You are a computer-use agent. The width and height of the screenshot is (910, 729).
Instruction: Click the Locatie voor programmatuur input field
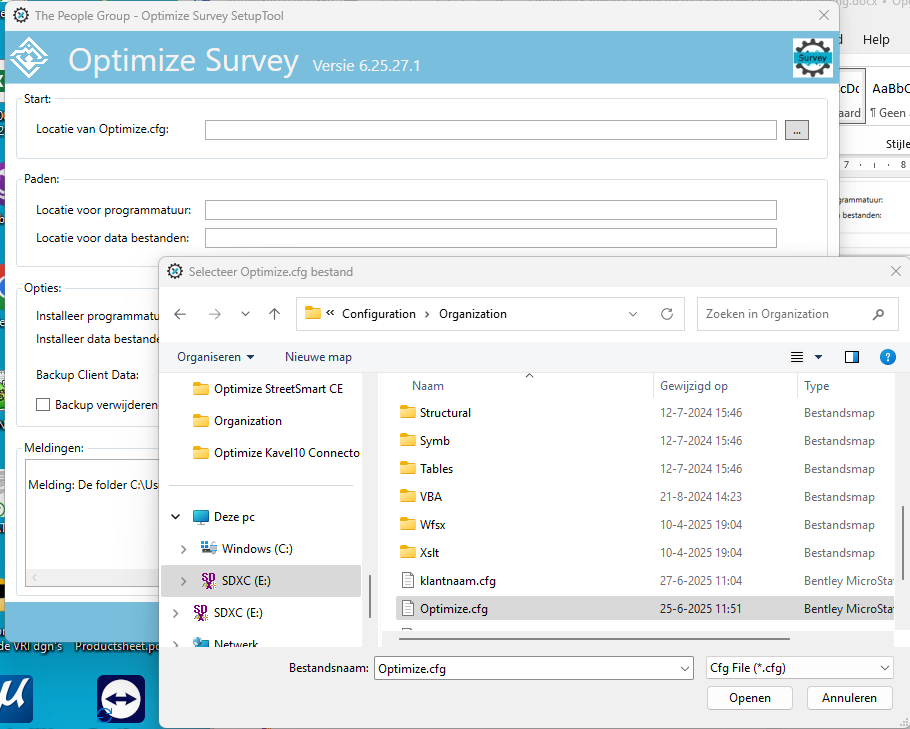(x=490, y=210)
